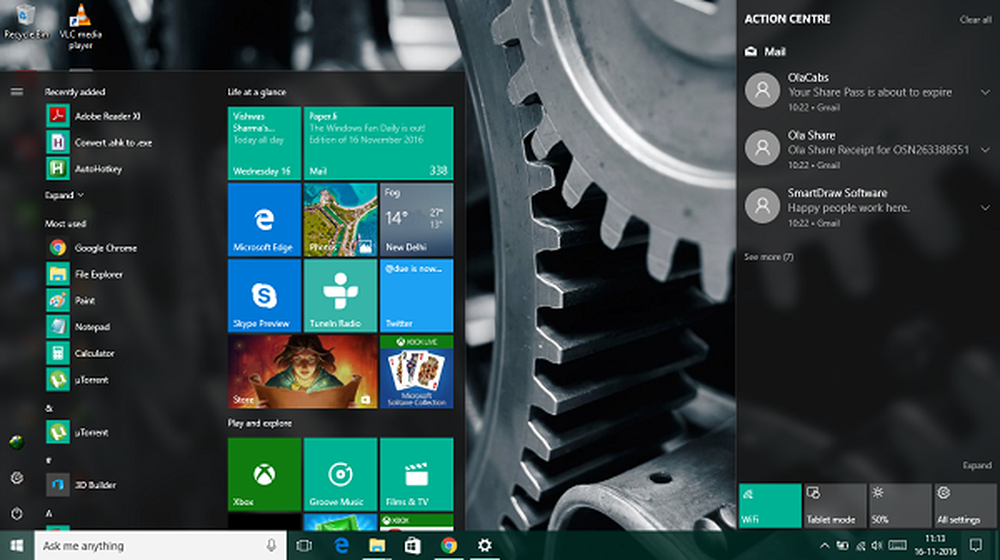Image resolution: width=1000 pixels, height=560 pixels.
Task: Click Clear all in Action Centre
Action: pyautogui.click(x=975, y=20)
